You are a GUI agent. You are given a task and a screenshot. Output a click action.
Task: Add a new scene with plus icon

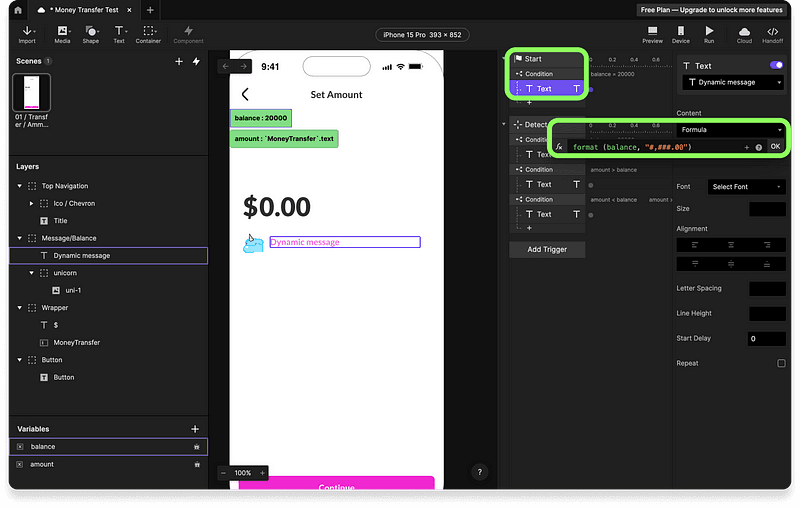point(179,61)
